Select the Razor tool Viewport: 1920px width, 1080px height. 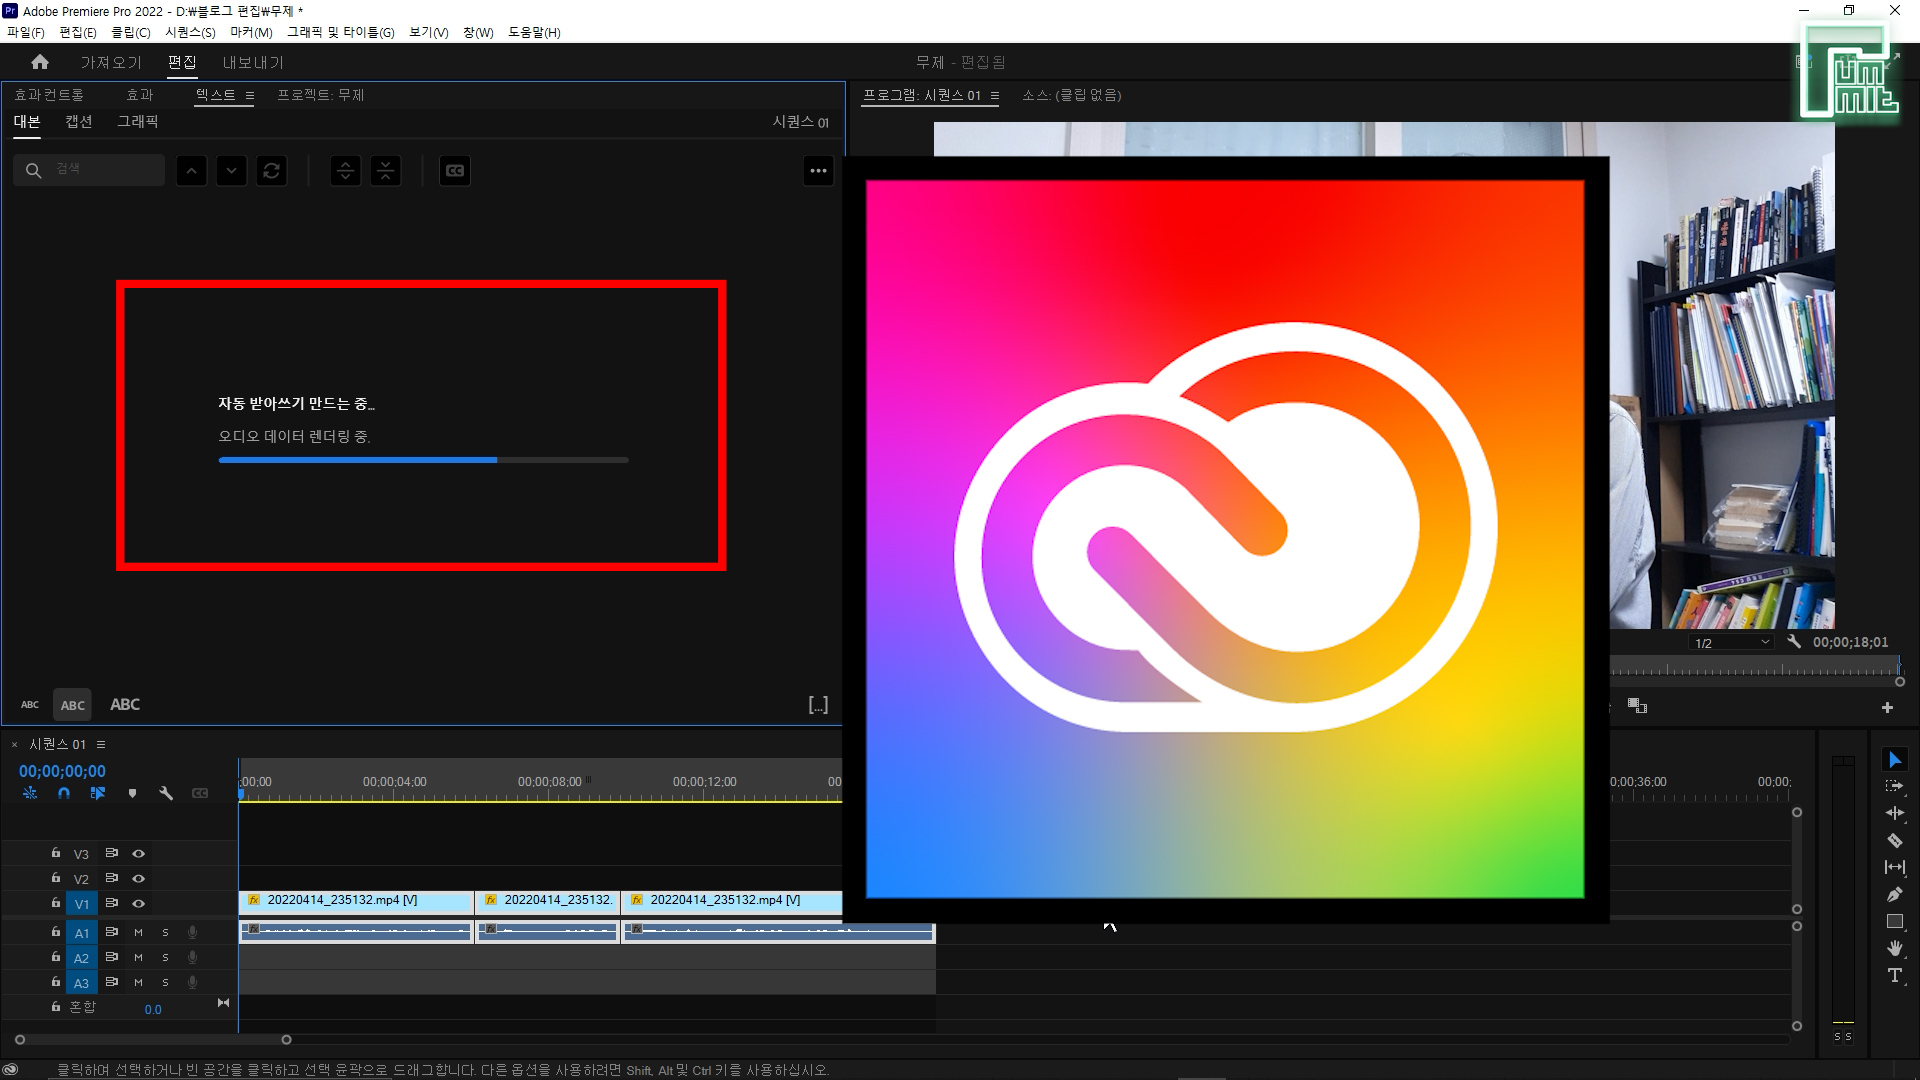[x=1894, y=841]
